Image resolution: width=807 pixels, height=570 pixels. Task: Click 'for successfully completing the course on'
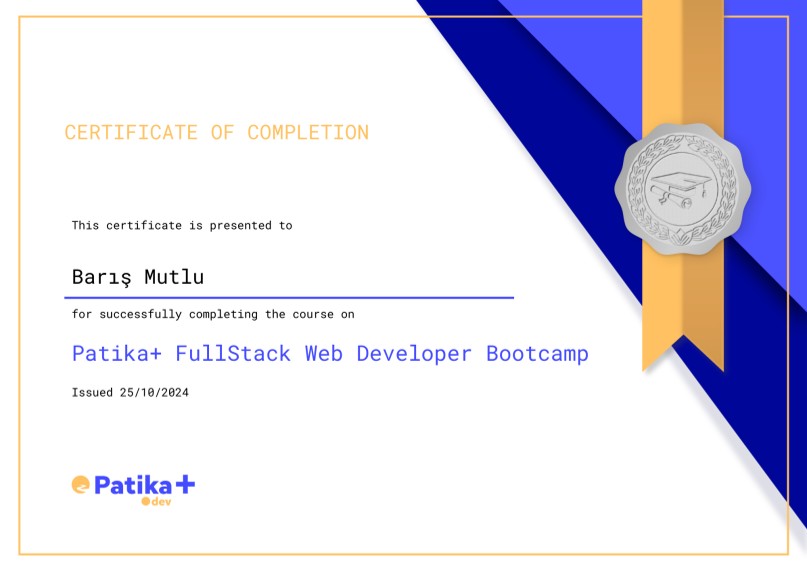coord(213,314)
